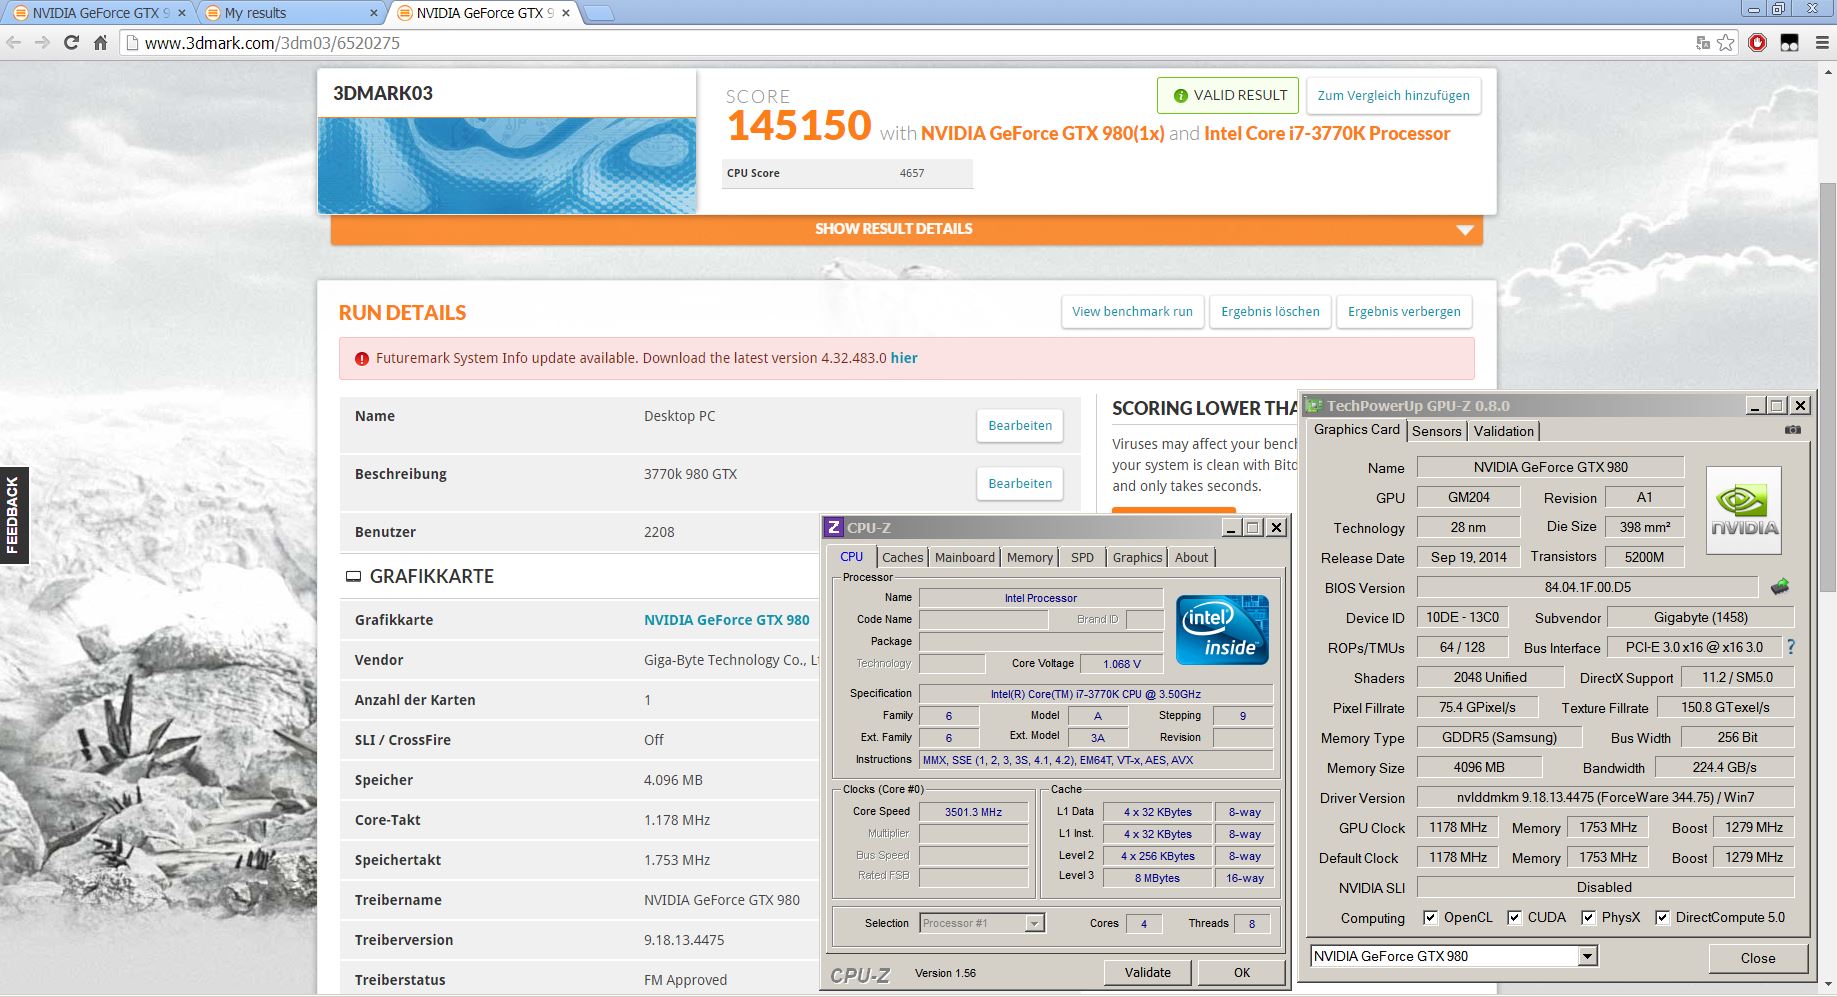
Task: Click 'Zum Vergleich hinzufügen' button
Action: click(1393, 96)
